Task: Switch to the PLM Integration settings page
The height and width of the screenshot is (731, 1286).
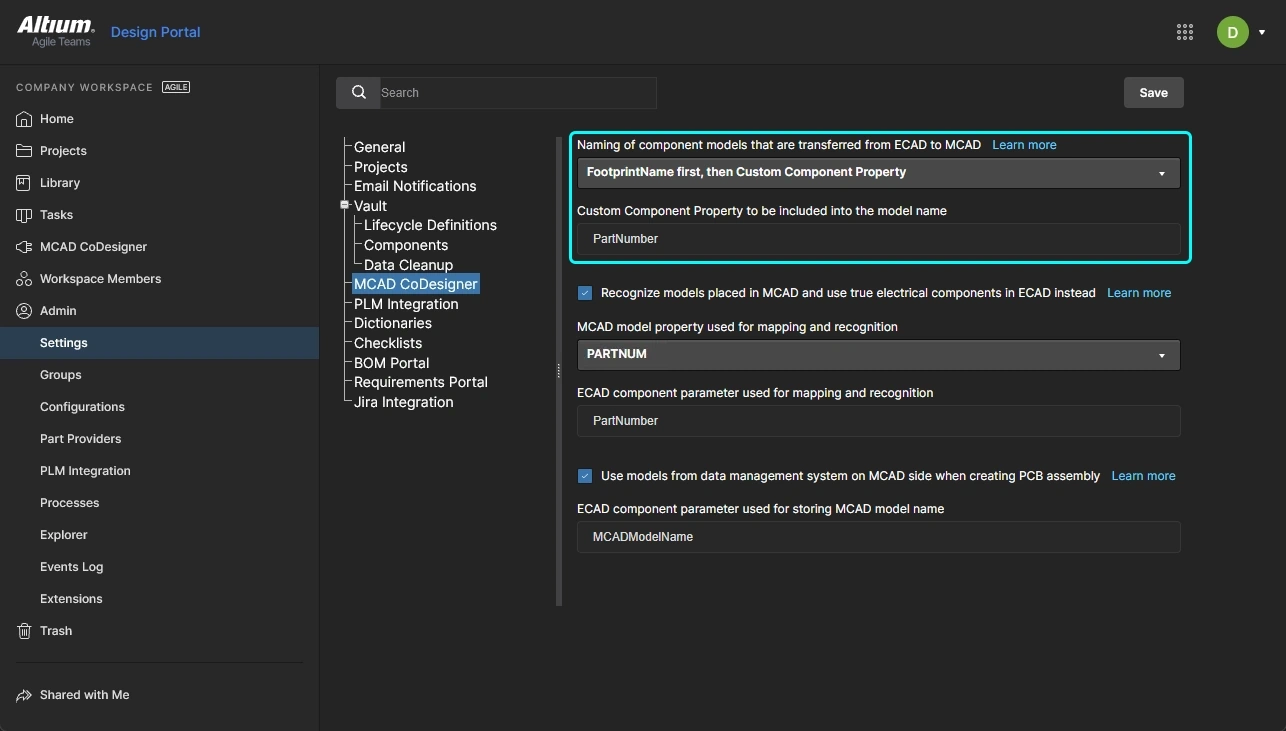Action: point(405,304)
